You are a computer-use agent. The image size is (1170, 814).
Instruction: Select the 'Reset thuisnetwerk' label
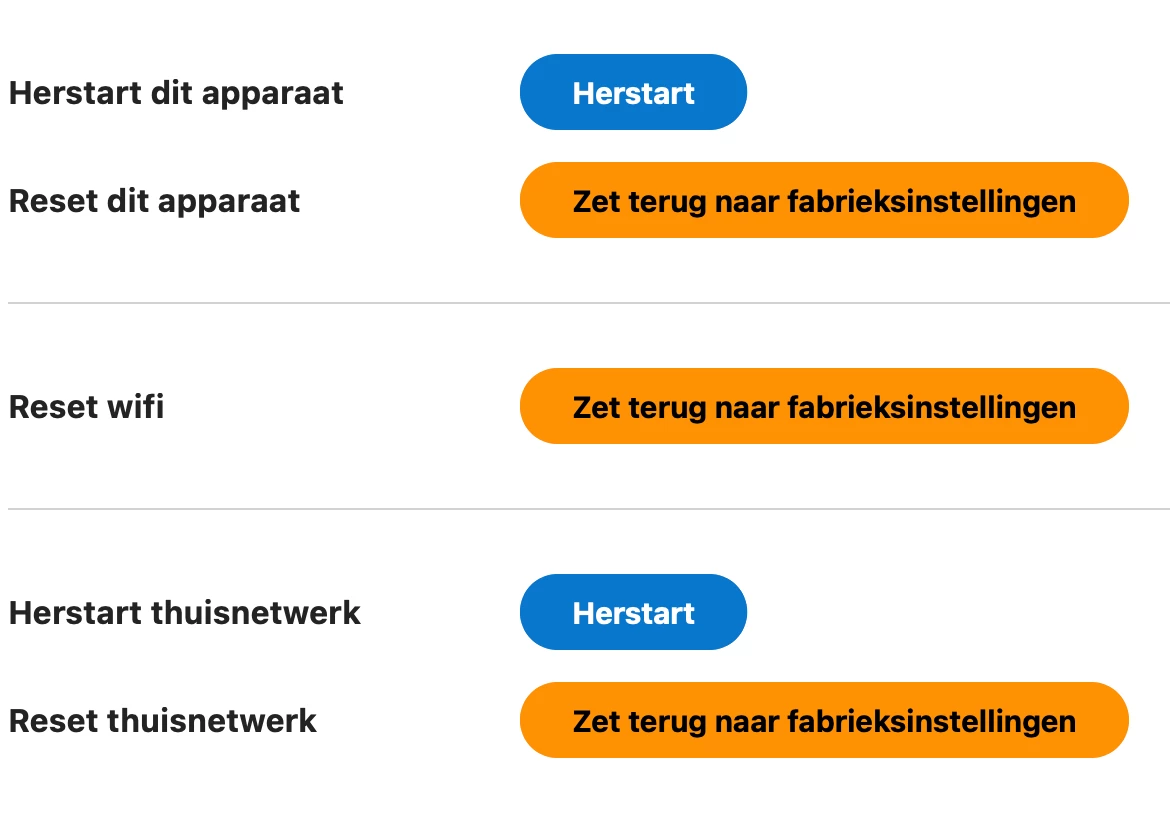(x=162, y=721)
